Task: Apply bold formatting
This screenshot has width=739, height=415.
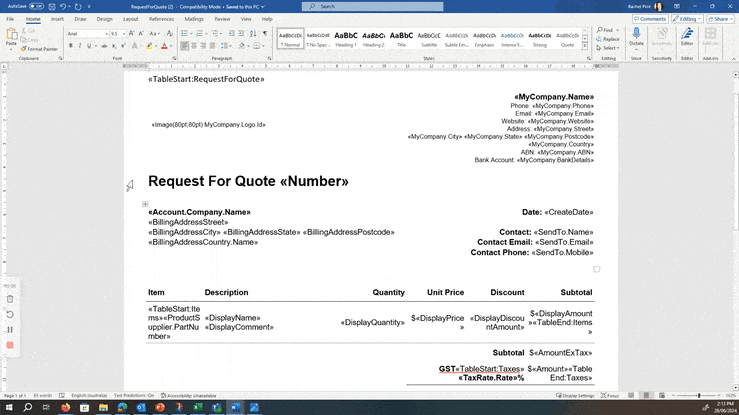Action: coord(70,46)
